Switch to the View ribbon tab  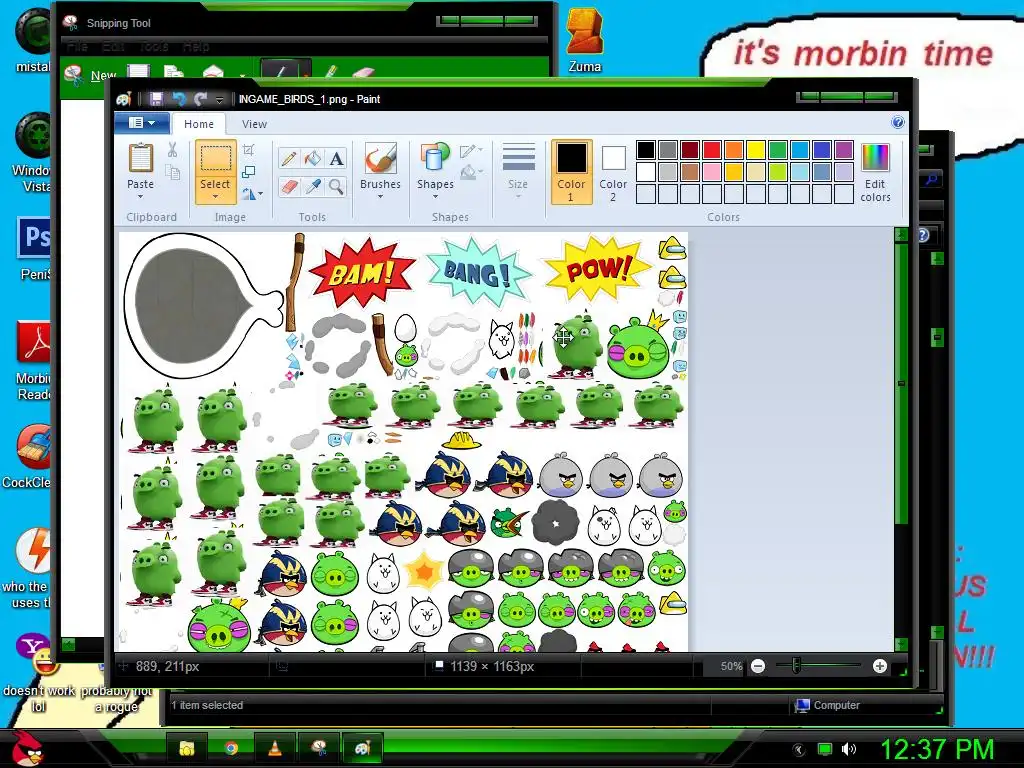point(254,124)
